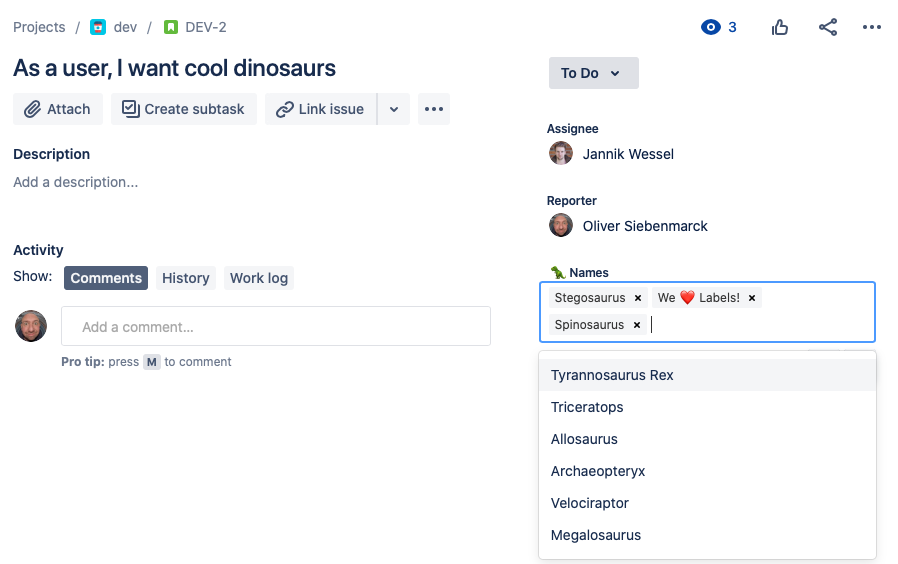
Task: Select Tyrannosaurus Rex from the dropdown
Action: click(707, 375)
